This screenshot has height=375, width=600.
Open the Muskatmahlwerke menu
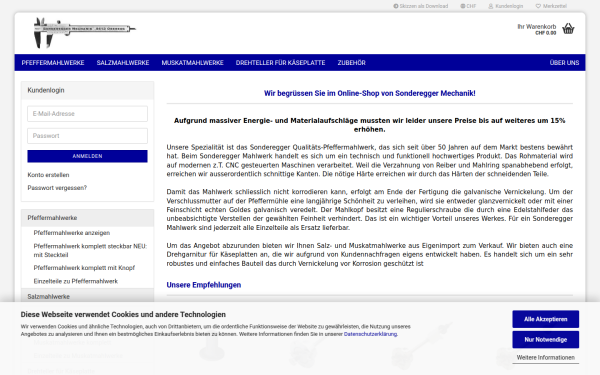(x=192, y=63)
